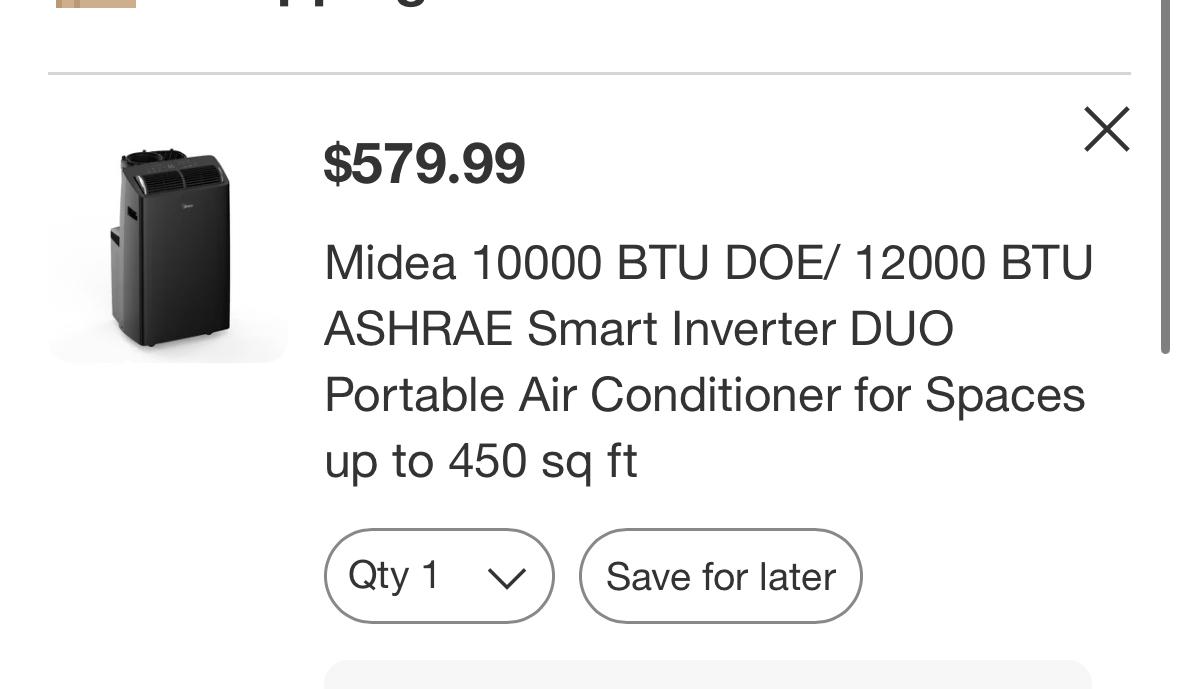Click the vertical scrollbar thumb on the right edge
Screen dimensions: 1179x689
1164,180
